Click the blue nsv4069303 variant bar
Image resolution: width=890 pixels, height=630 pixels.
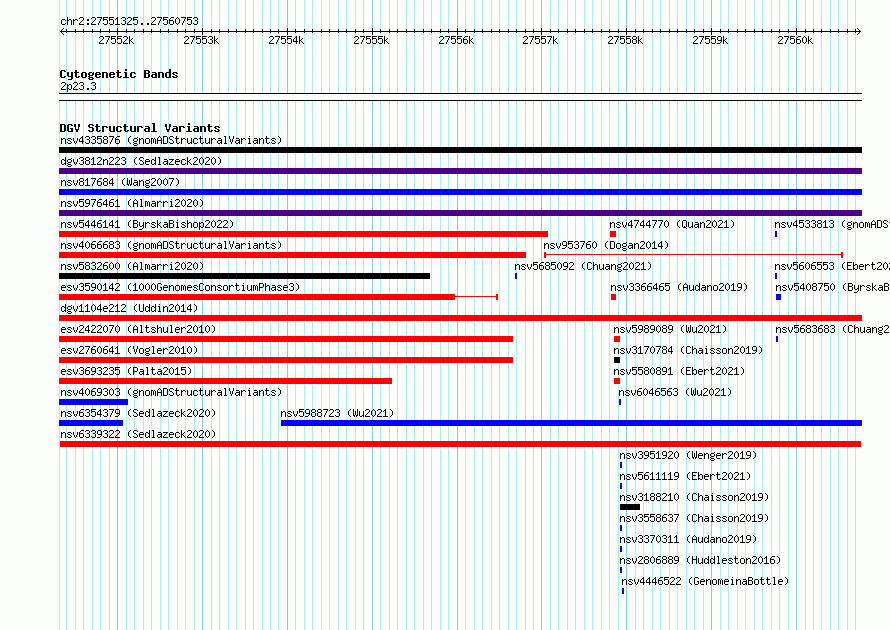tap(94, 402)
